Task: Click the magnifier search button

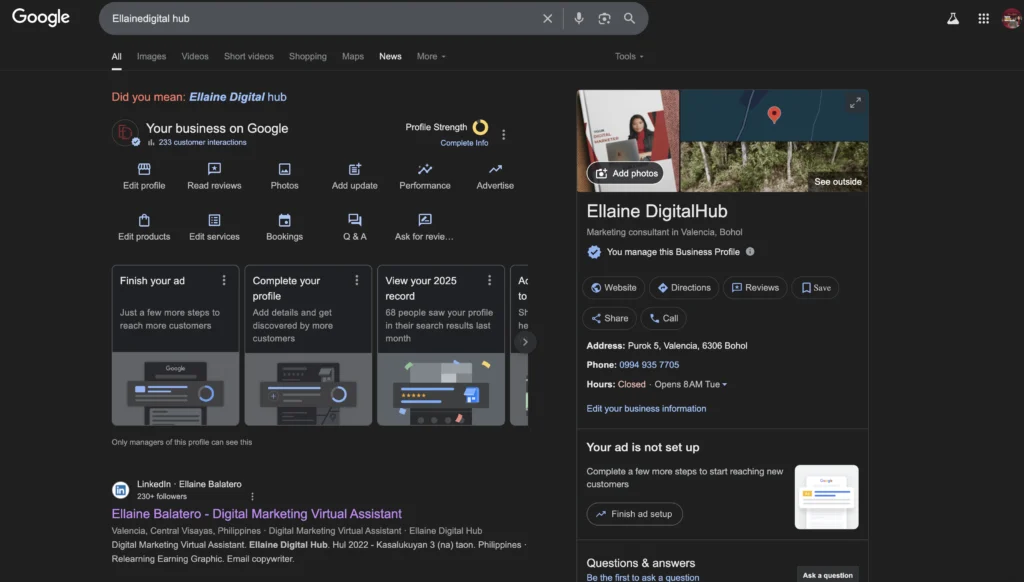Action: click(x=629, y=18)
